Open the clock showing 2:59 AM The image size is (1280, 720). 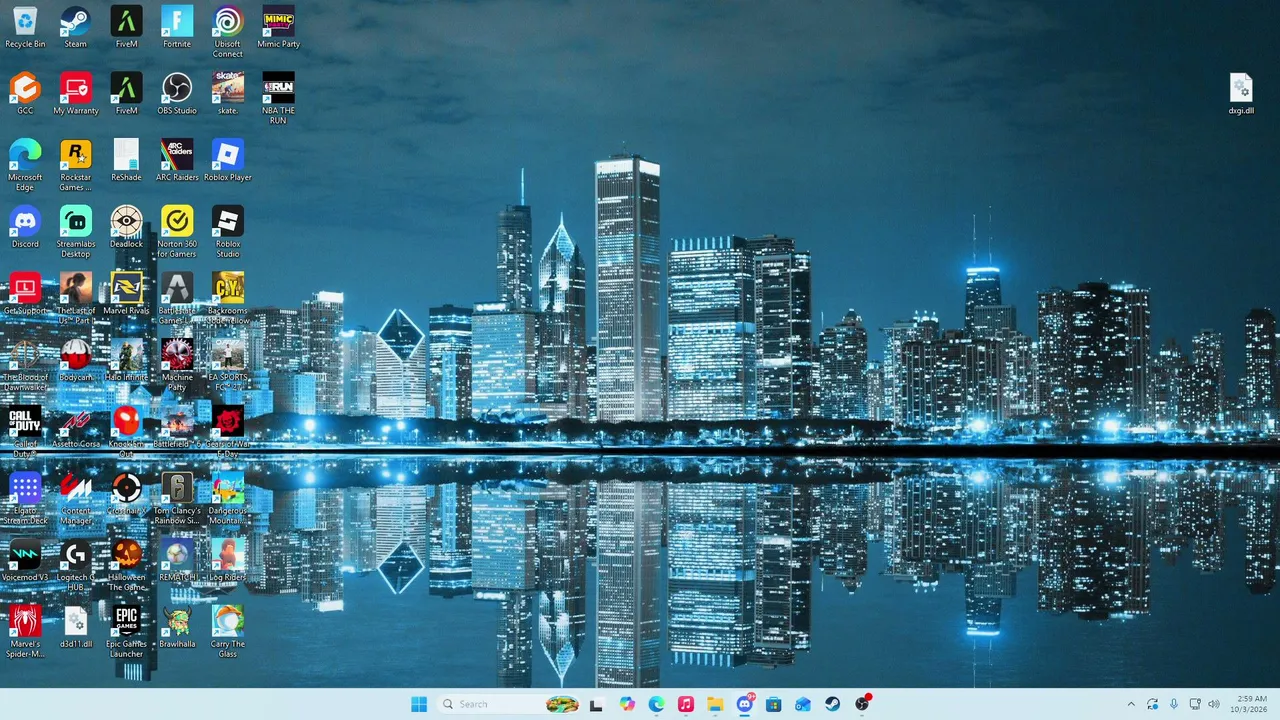tap(1251, 704)
